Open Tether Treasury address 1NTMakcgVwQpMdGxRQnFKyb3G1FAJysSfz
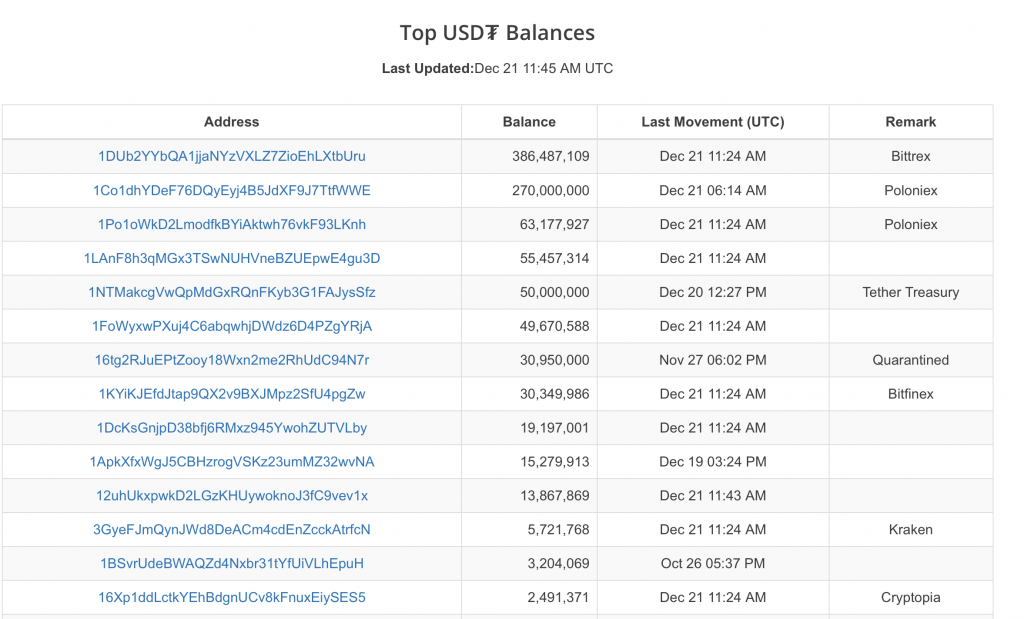The width and height of the screenshot is (1024, 619). 231,292
